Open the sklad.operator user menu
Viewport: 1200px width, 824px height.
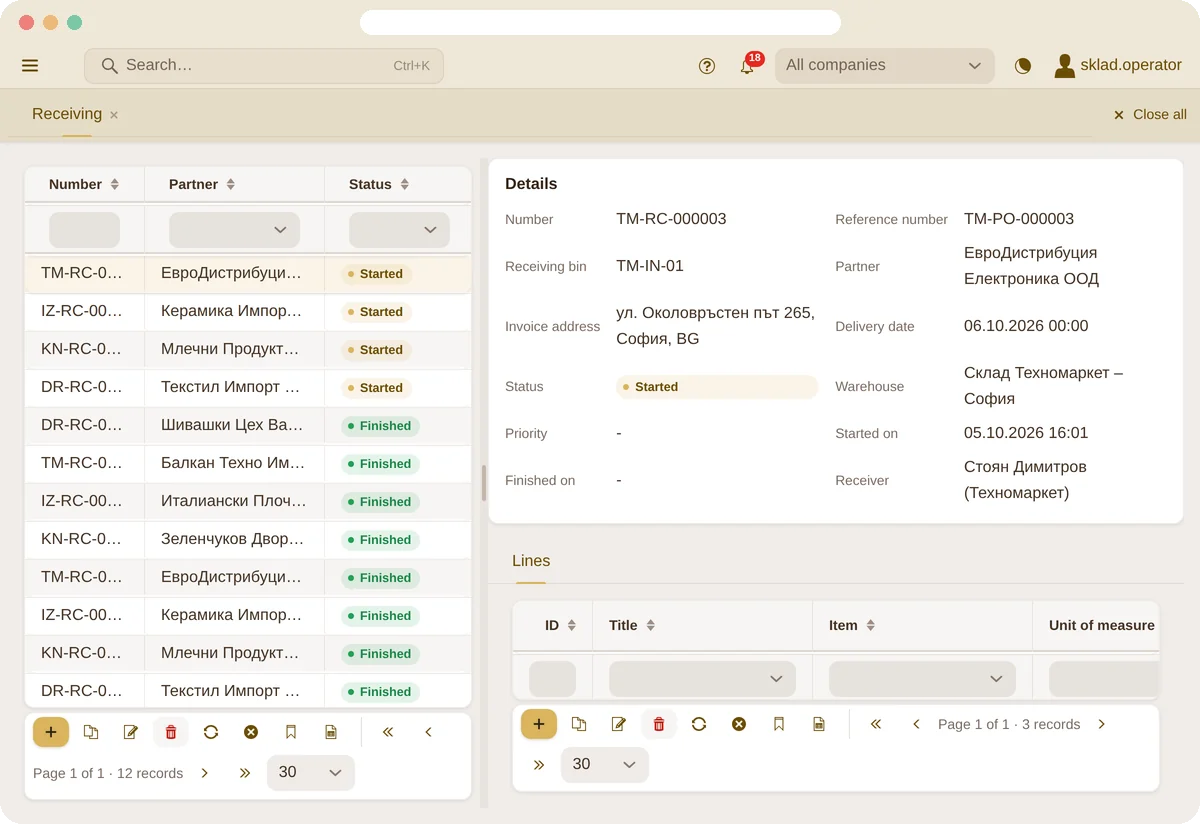click(1118, 66)
